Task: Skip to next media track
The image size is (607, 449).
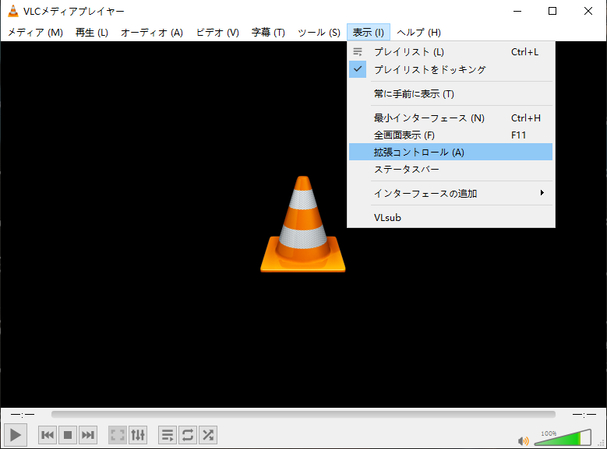Action: [88, 435]
